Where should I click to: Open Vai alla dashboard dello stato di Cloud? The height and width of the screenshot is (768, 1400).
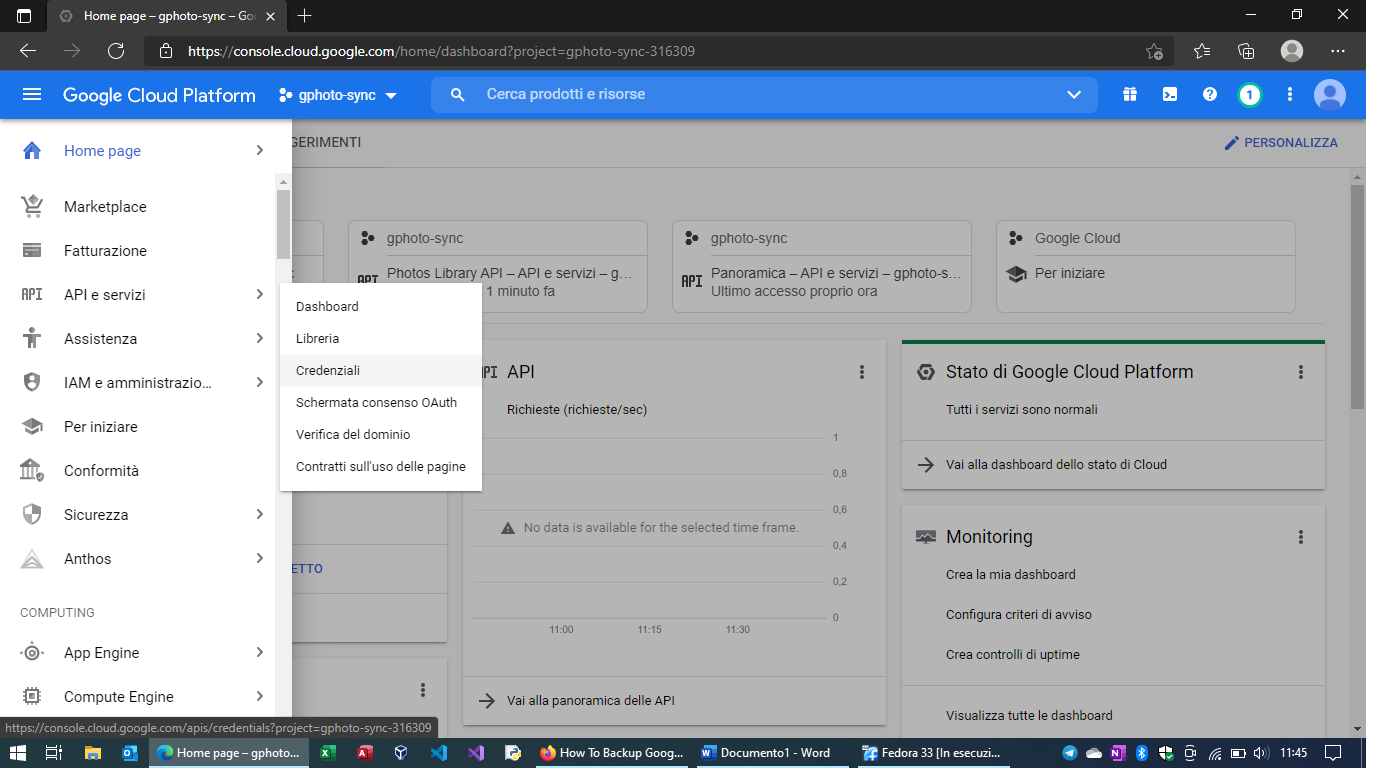click(1056, 465)
